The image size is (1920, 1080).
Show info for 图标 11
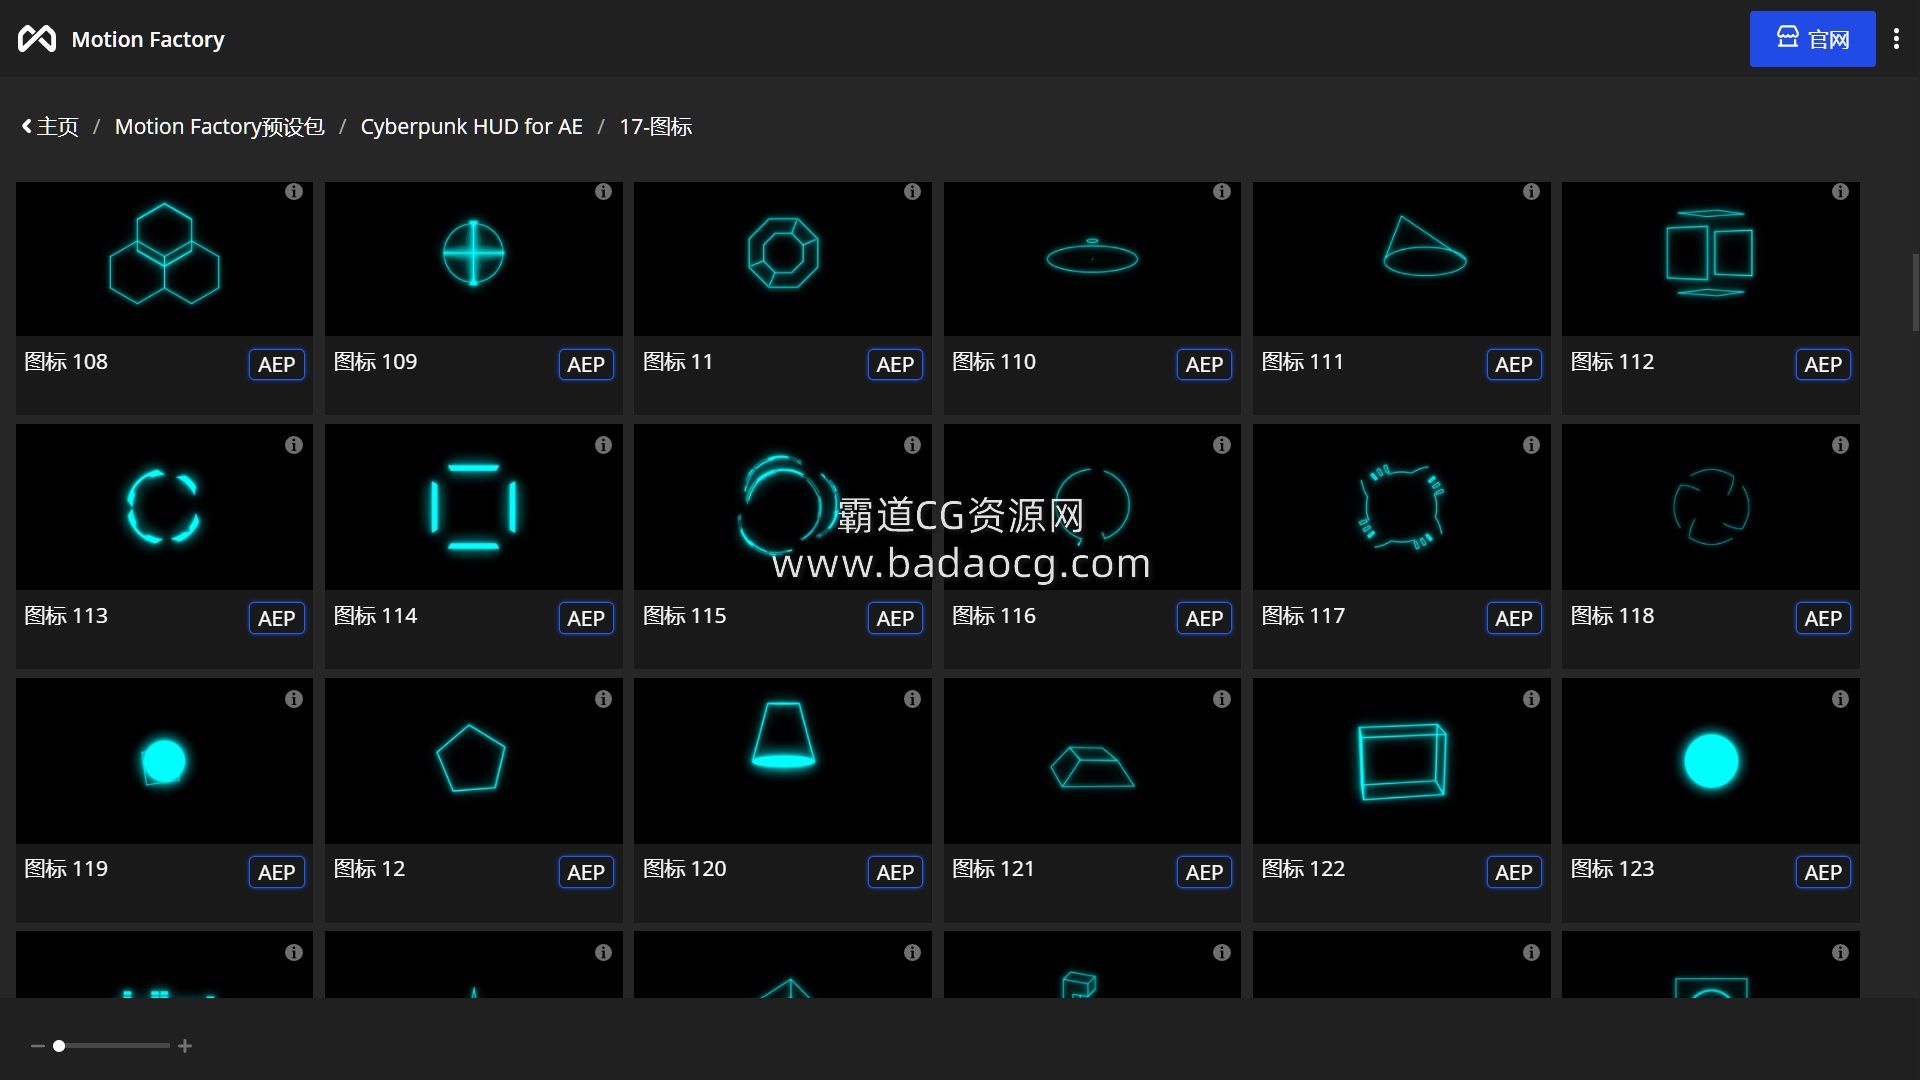point(912,191)
